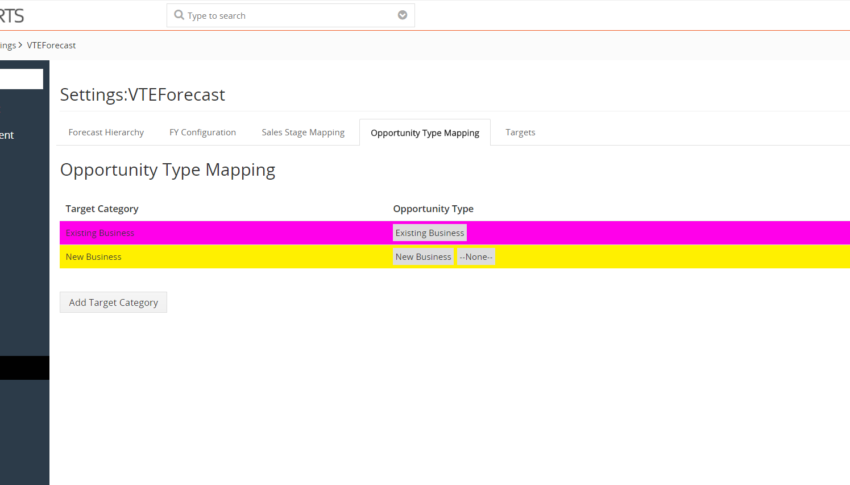850x485 pixels.
Task: Go to the Targets tab
Action: click(520, 132)
